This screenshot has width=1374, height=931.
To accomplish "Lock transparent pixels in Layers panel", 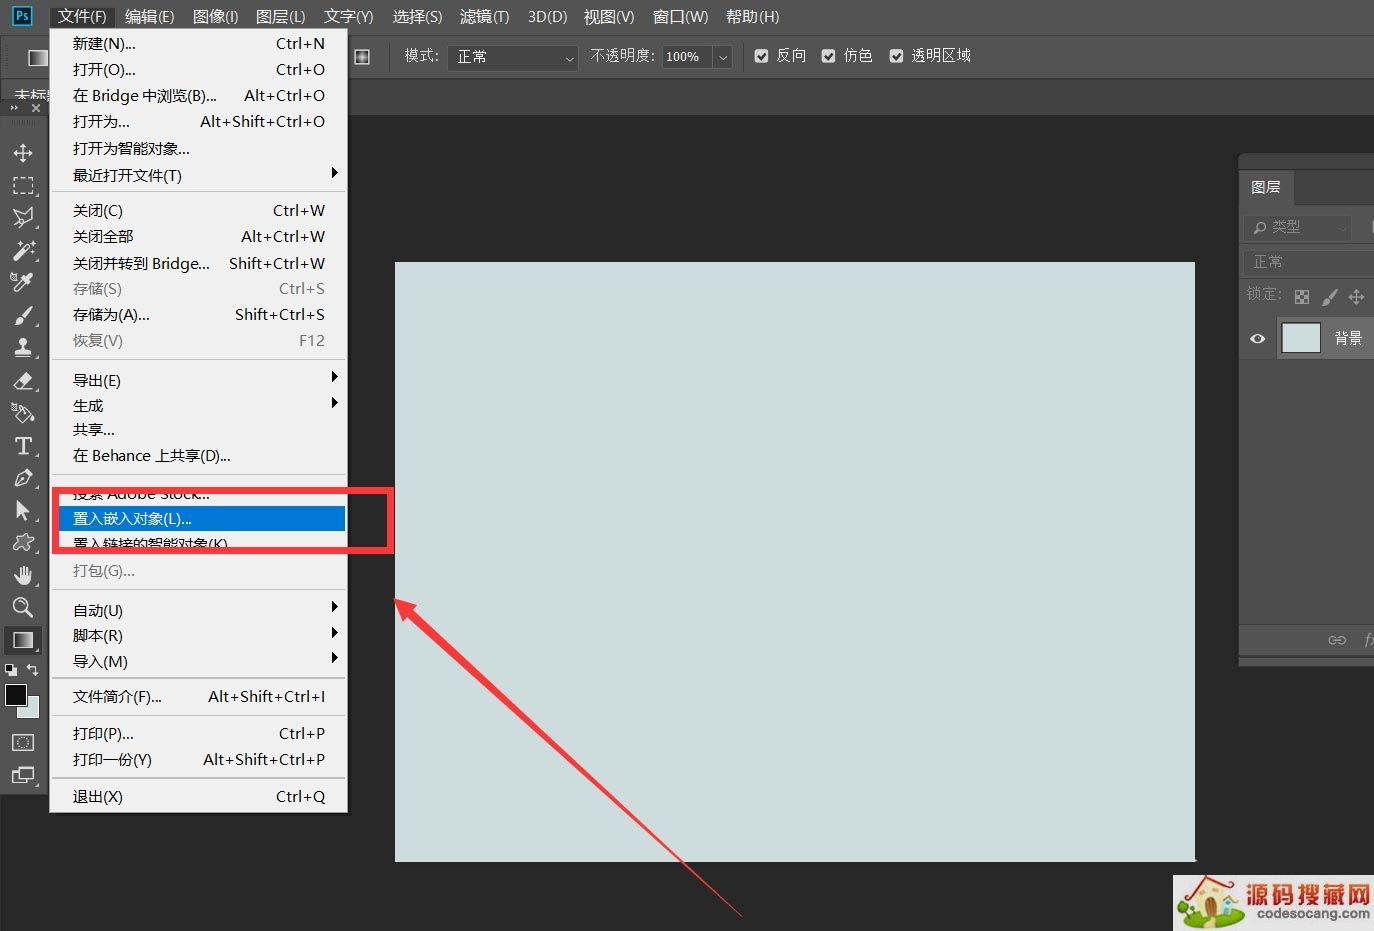I will pos(1302,297).
